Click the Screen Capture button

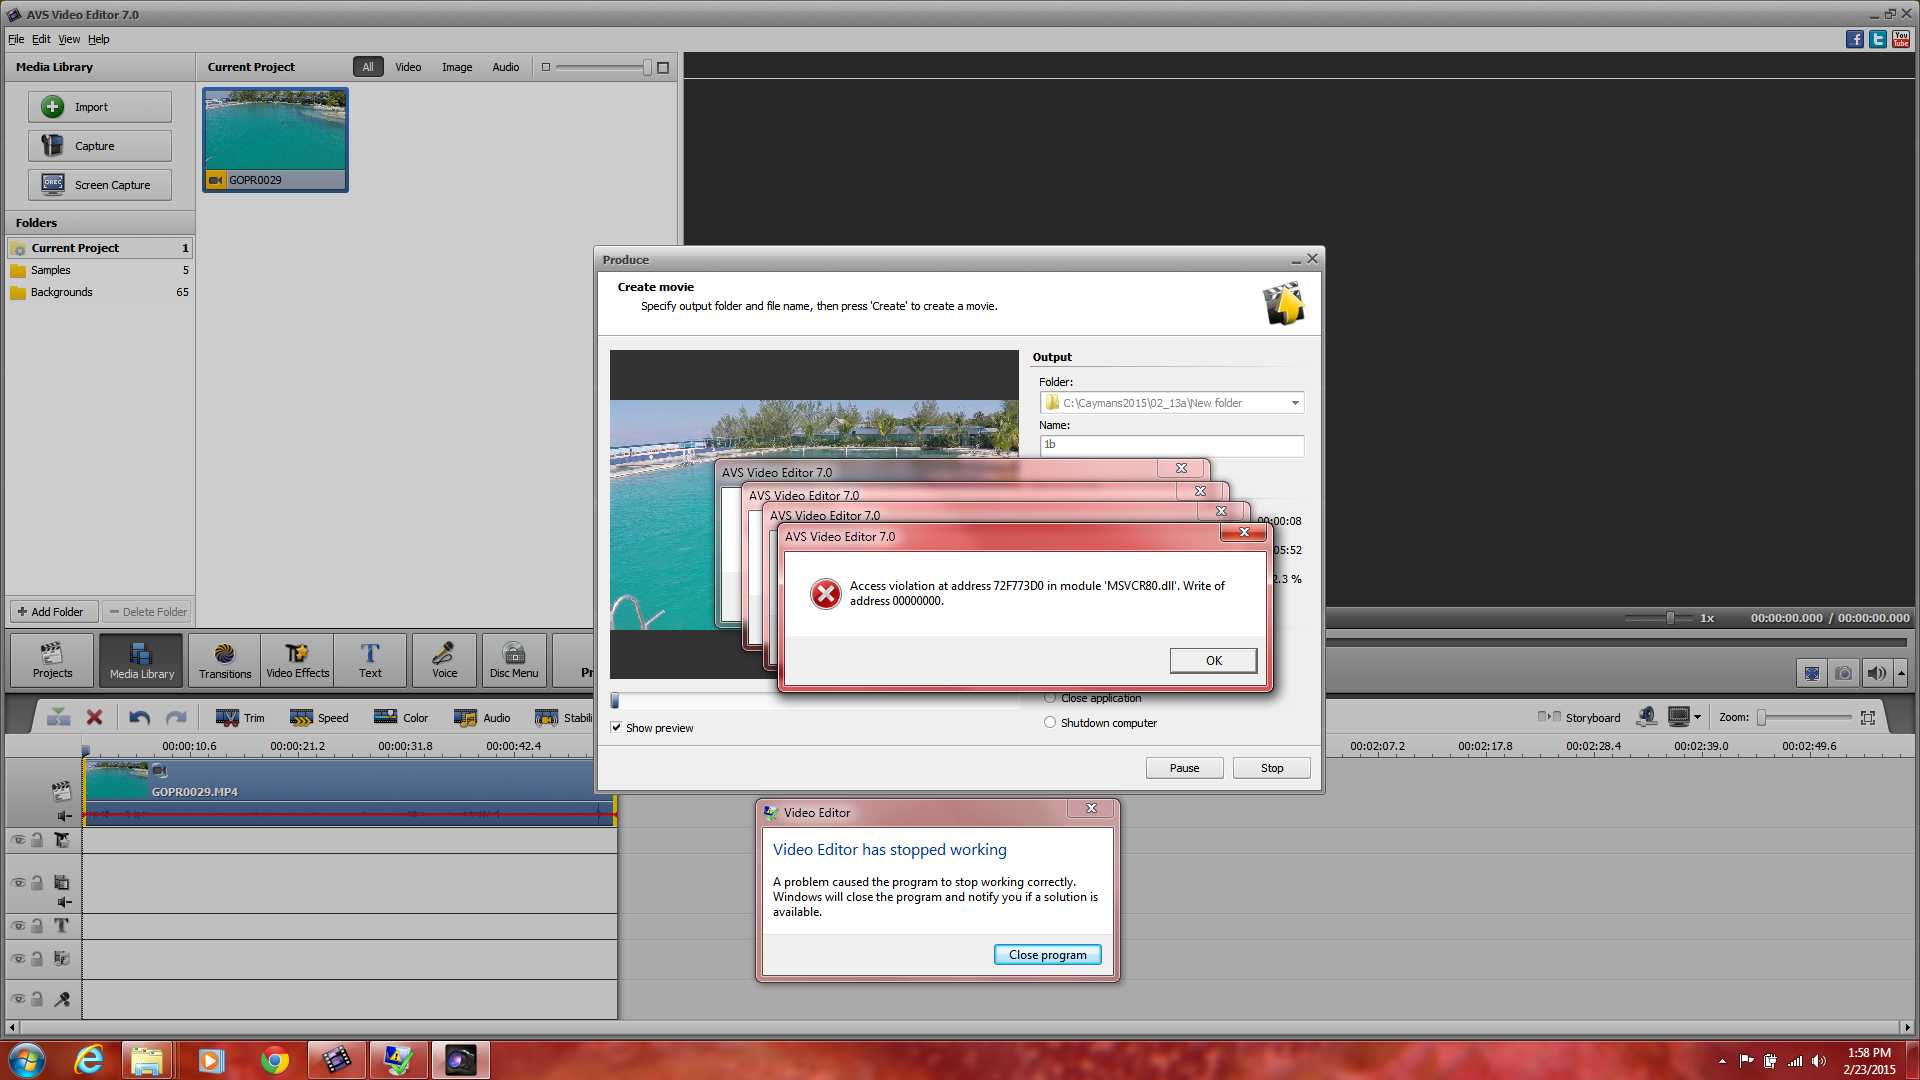coord(100,185)
